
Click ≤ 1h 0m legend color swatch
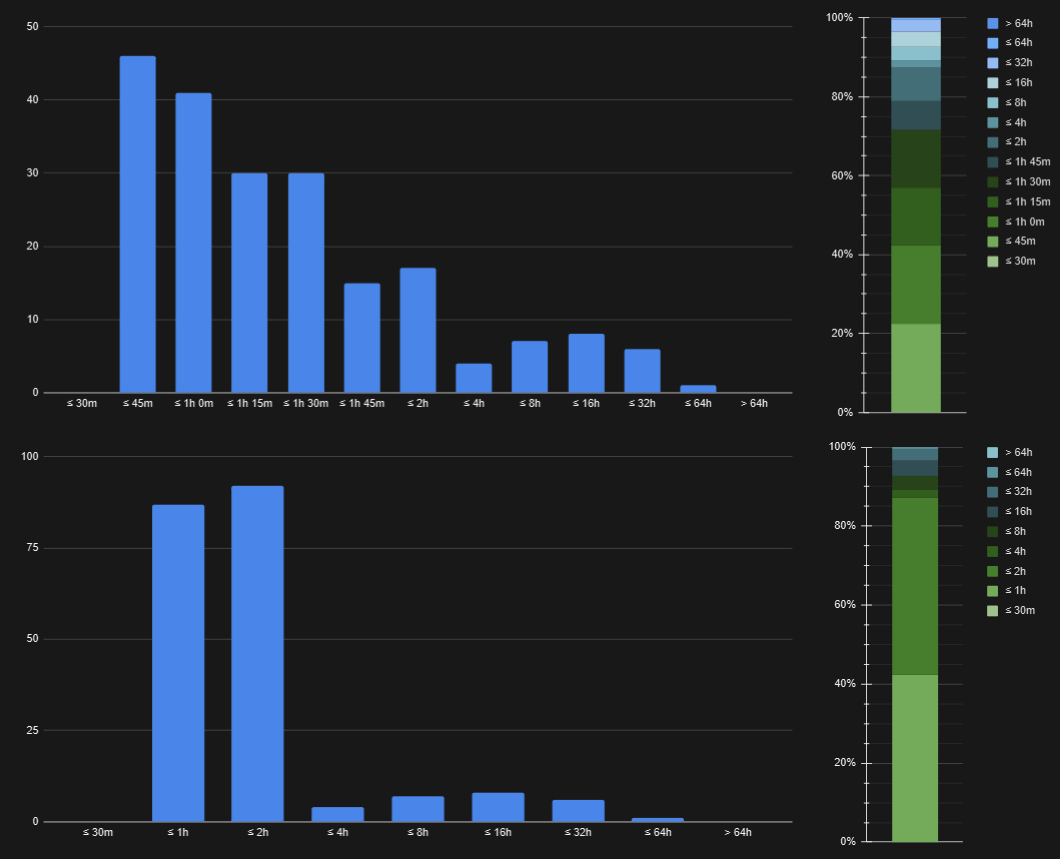(x=992, y=221)
